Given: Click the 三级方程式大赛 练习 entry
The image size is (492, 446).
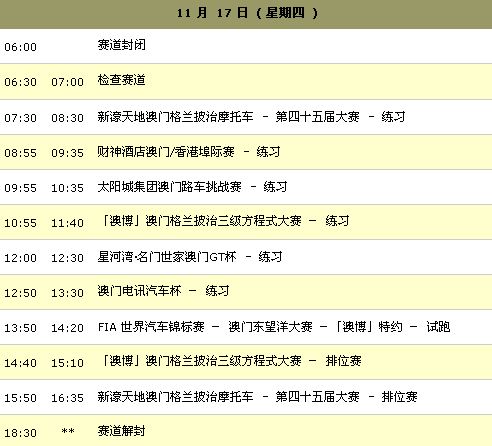Looking at the screenshot, I should point(225,221).
